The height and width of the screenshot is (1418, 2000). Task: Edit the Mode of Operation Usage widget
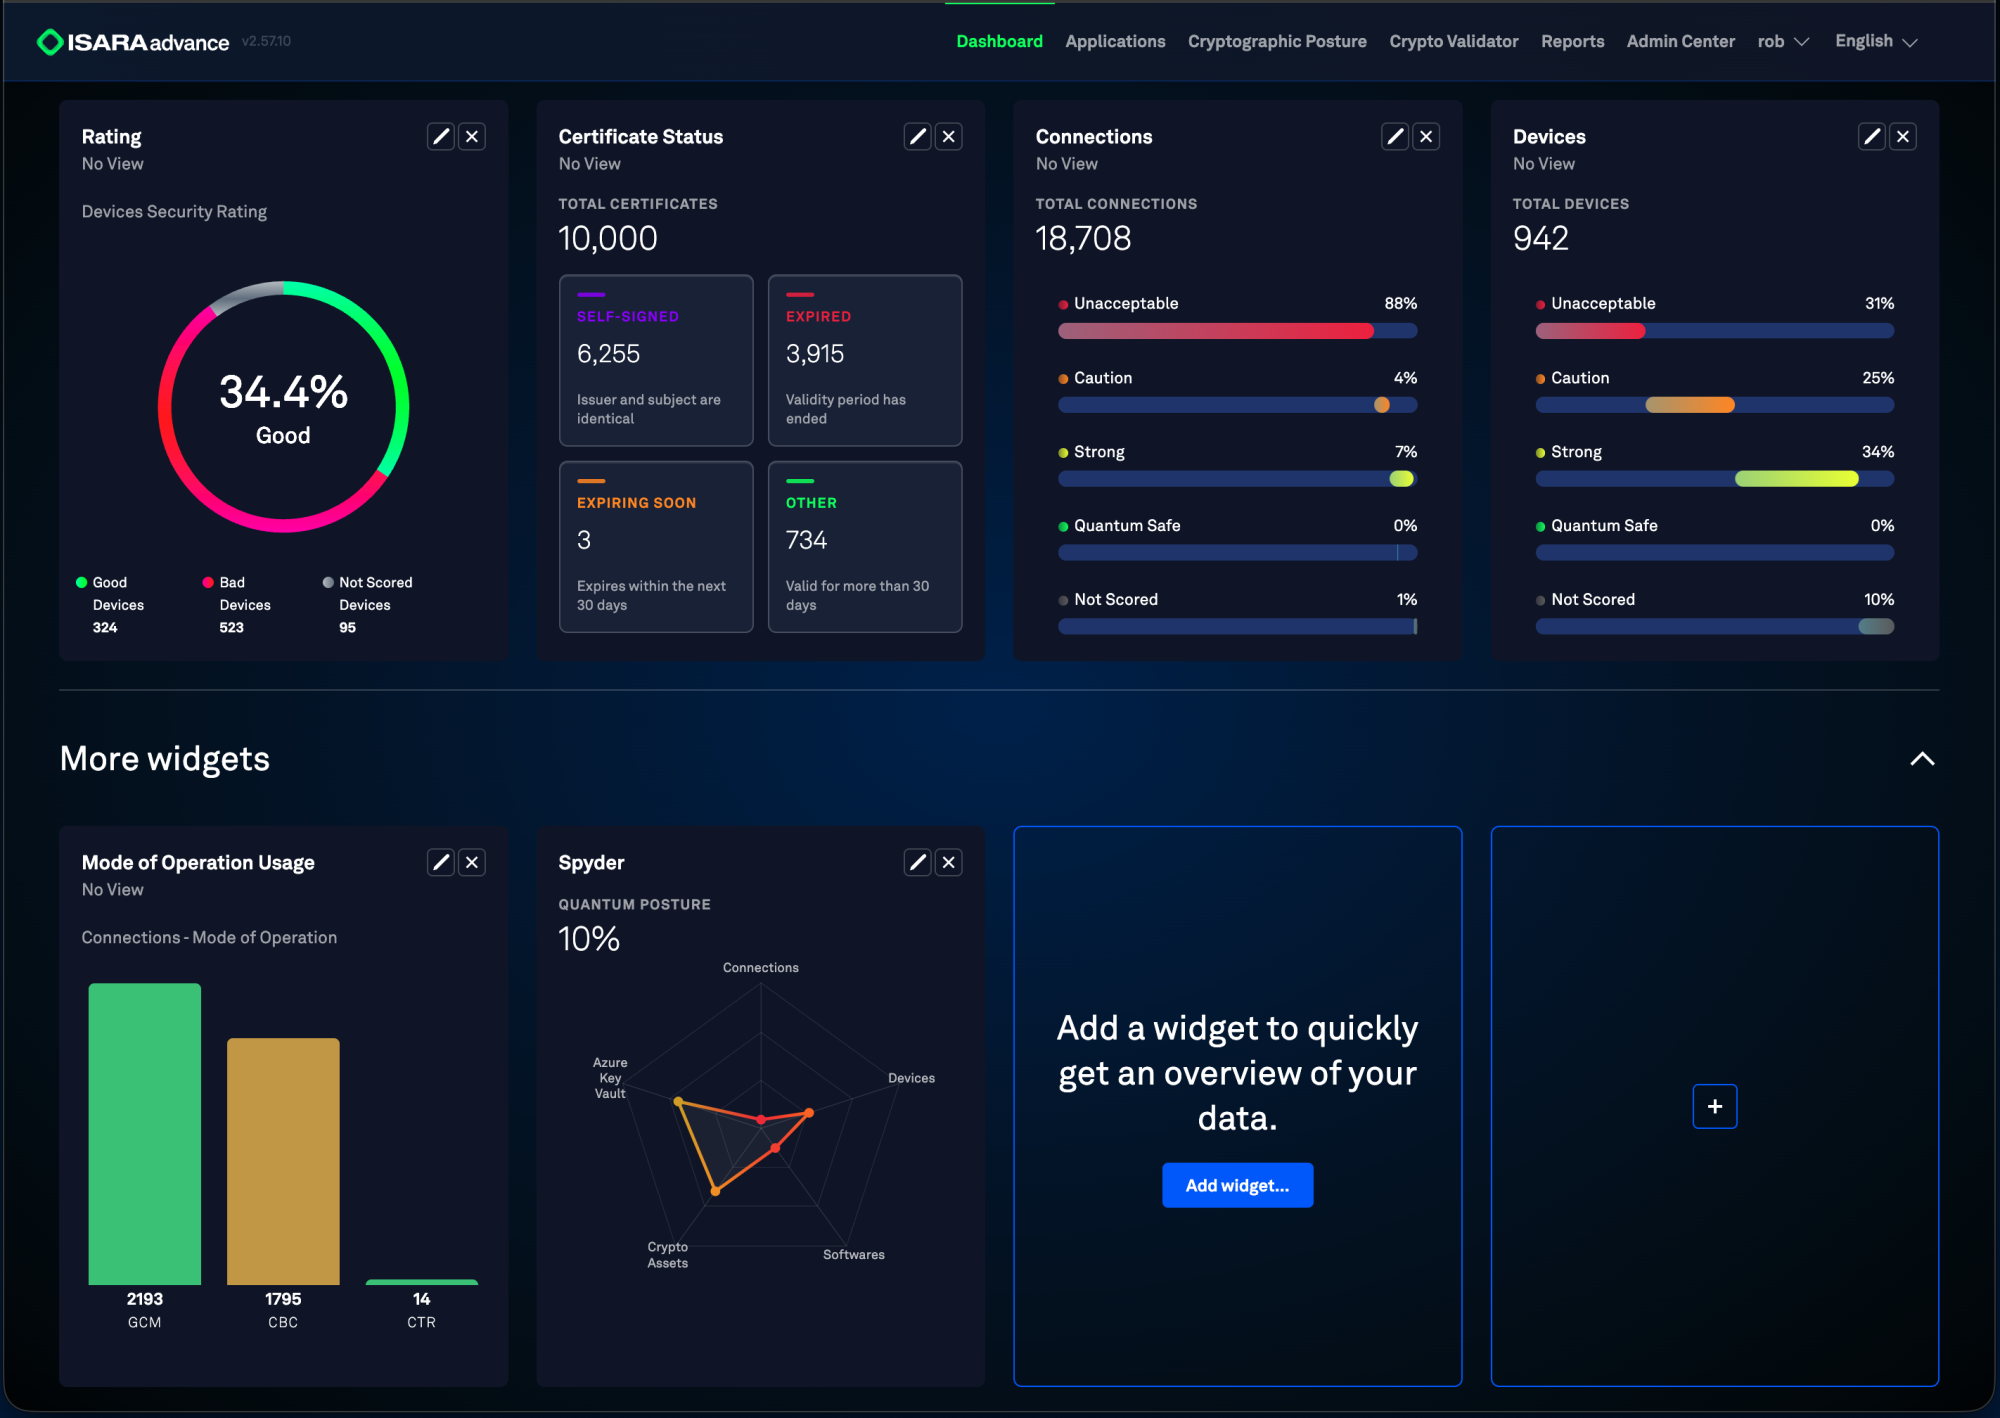click(x=441, y=862)
